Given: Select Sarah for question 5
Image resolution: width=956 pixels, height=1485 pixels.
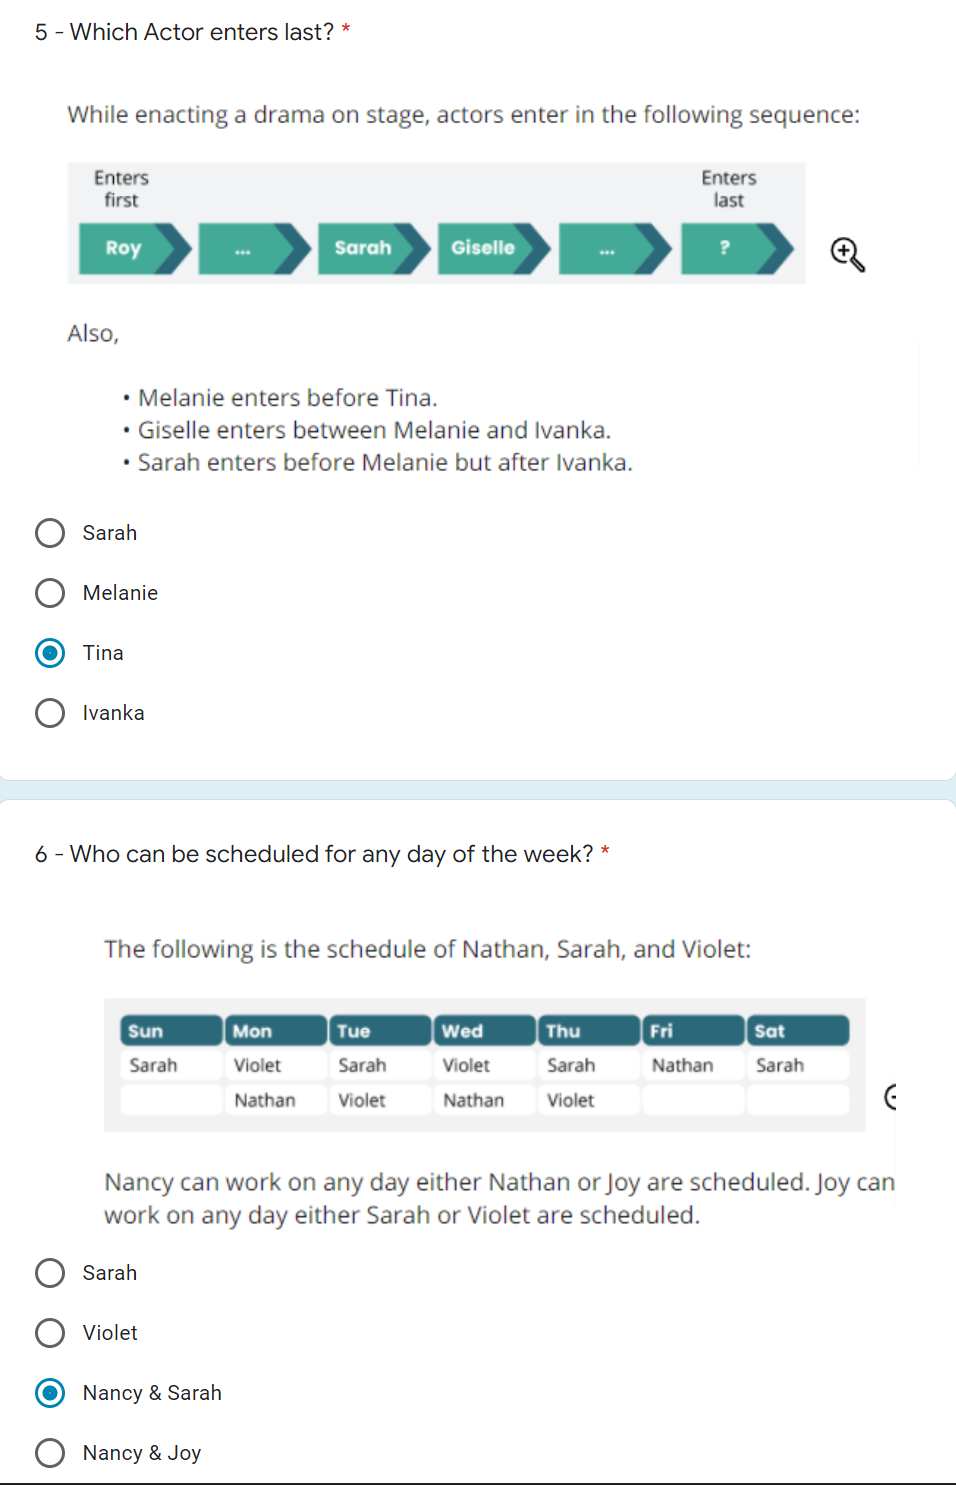Looking at the screenshot, I should point(50,533).
